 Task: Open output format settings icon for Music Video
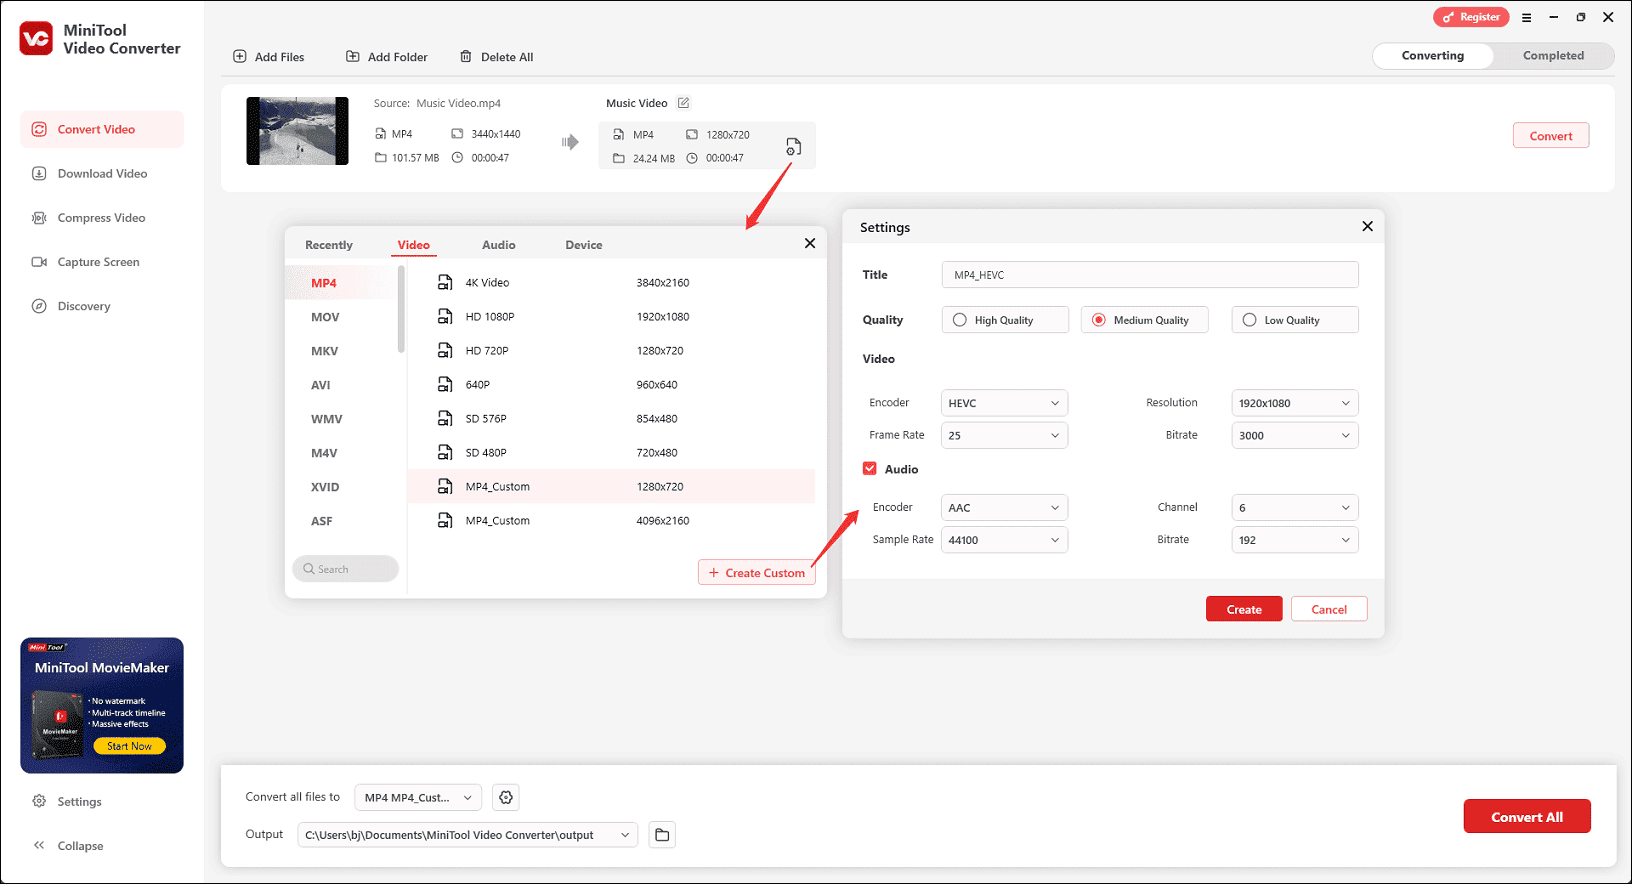click(793, 146)
